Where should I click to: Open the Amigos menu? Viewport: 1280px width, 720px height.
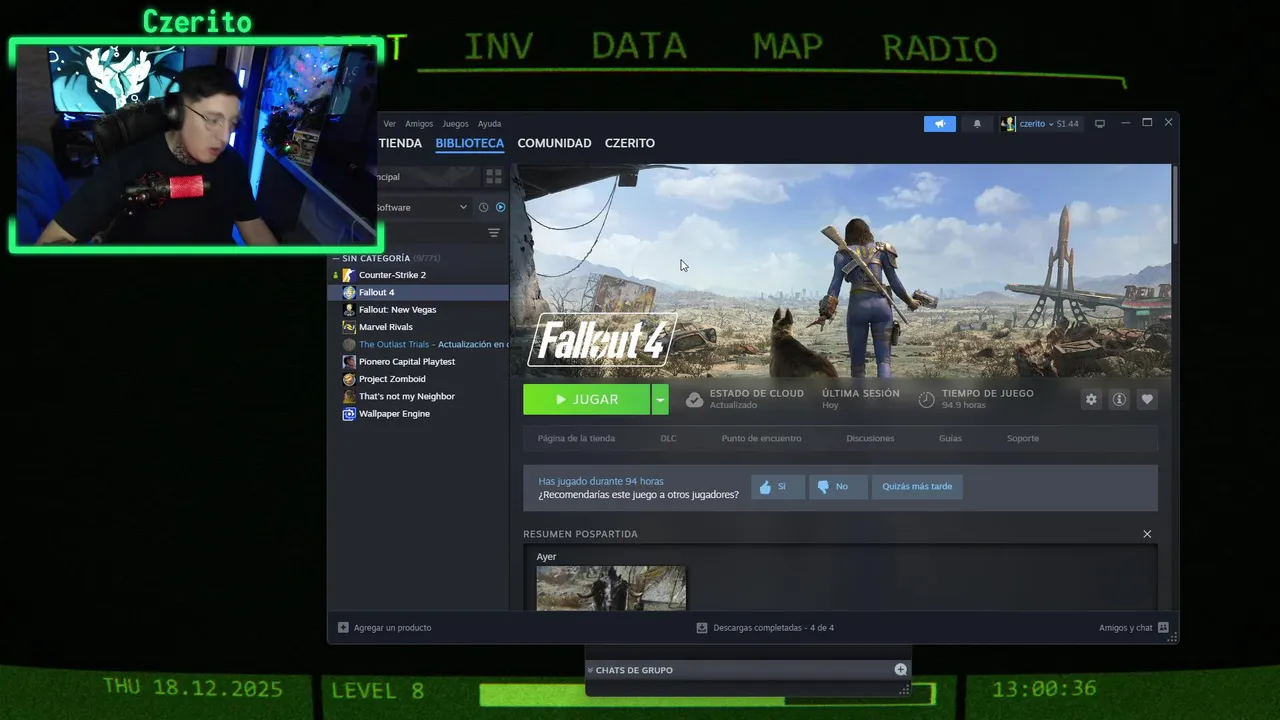(419, 124)
